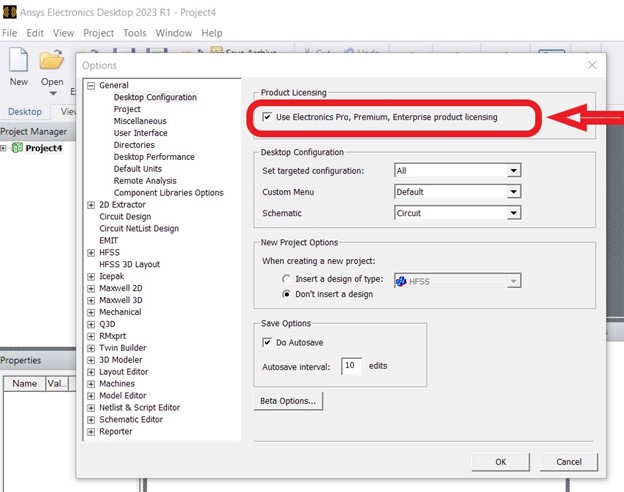The image size is (624, 492).
Task: Click the Val... column header in Properties
Action: click(x=57, y=384)
